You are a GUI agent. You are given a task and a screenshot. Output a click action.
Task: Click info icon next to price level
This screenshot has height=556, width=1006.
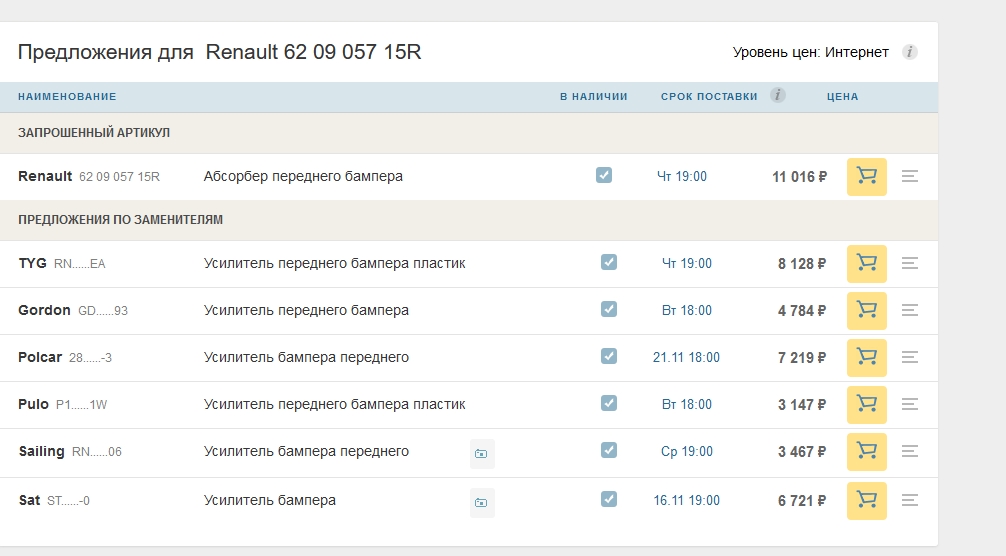pos(909,52)
